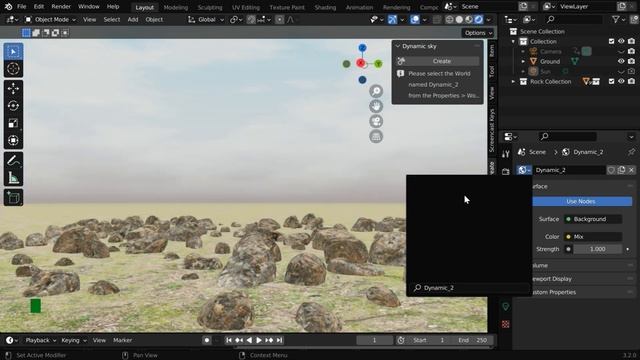Click the blue Z axis gizmo
Screen dimensions: 640x360
coord(362,48)
